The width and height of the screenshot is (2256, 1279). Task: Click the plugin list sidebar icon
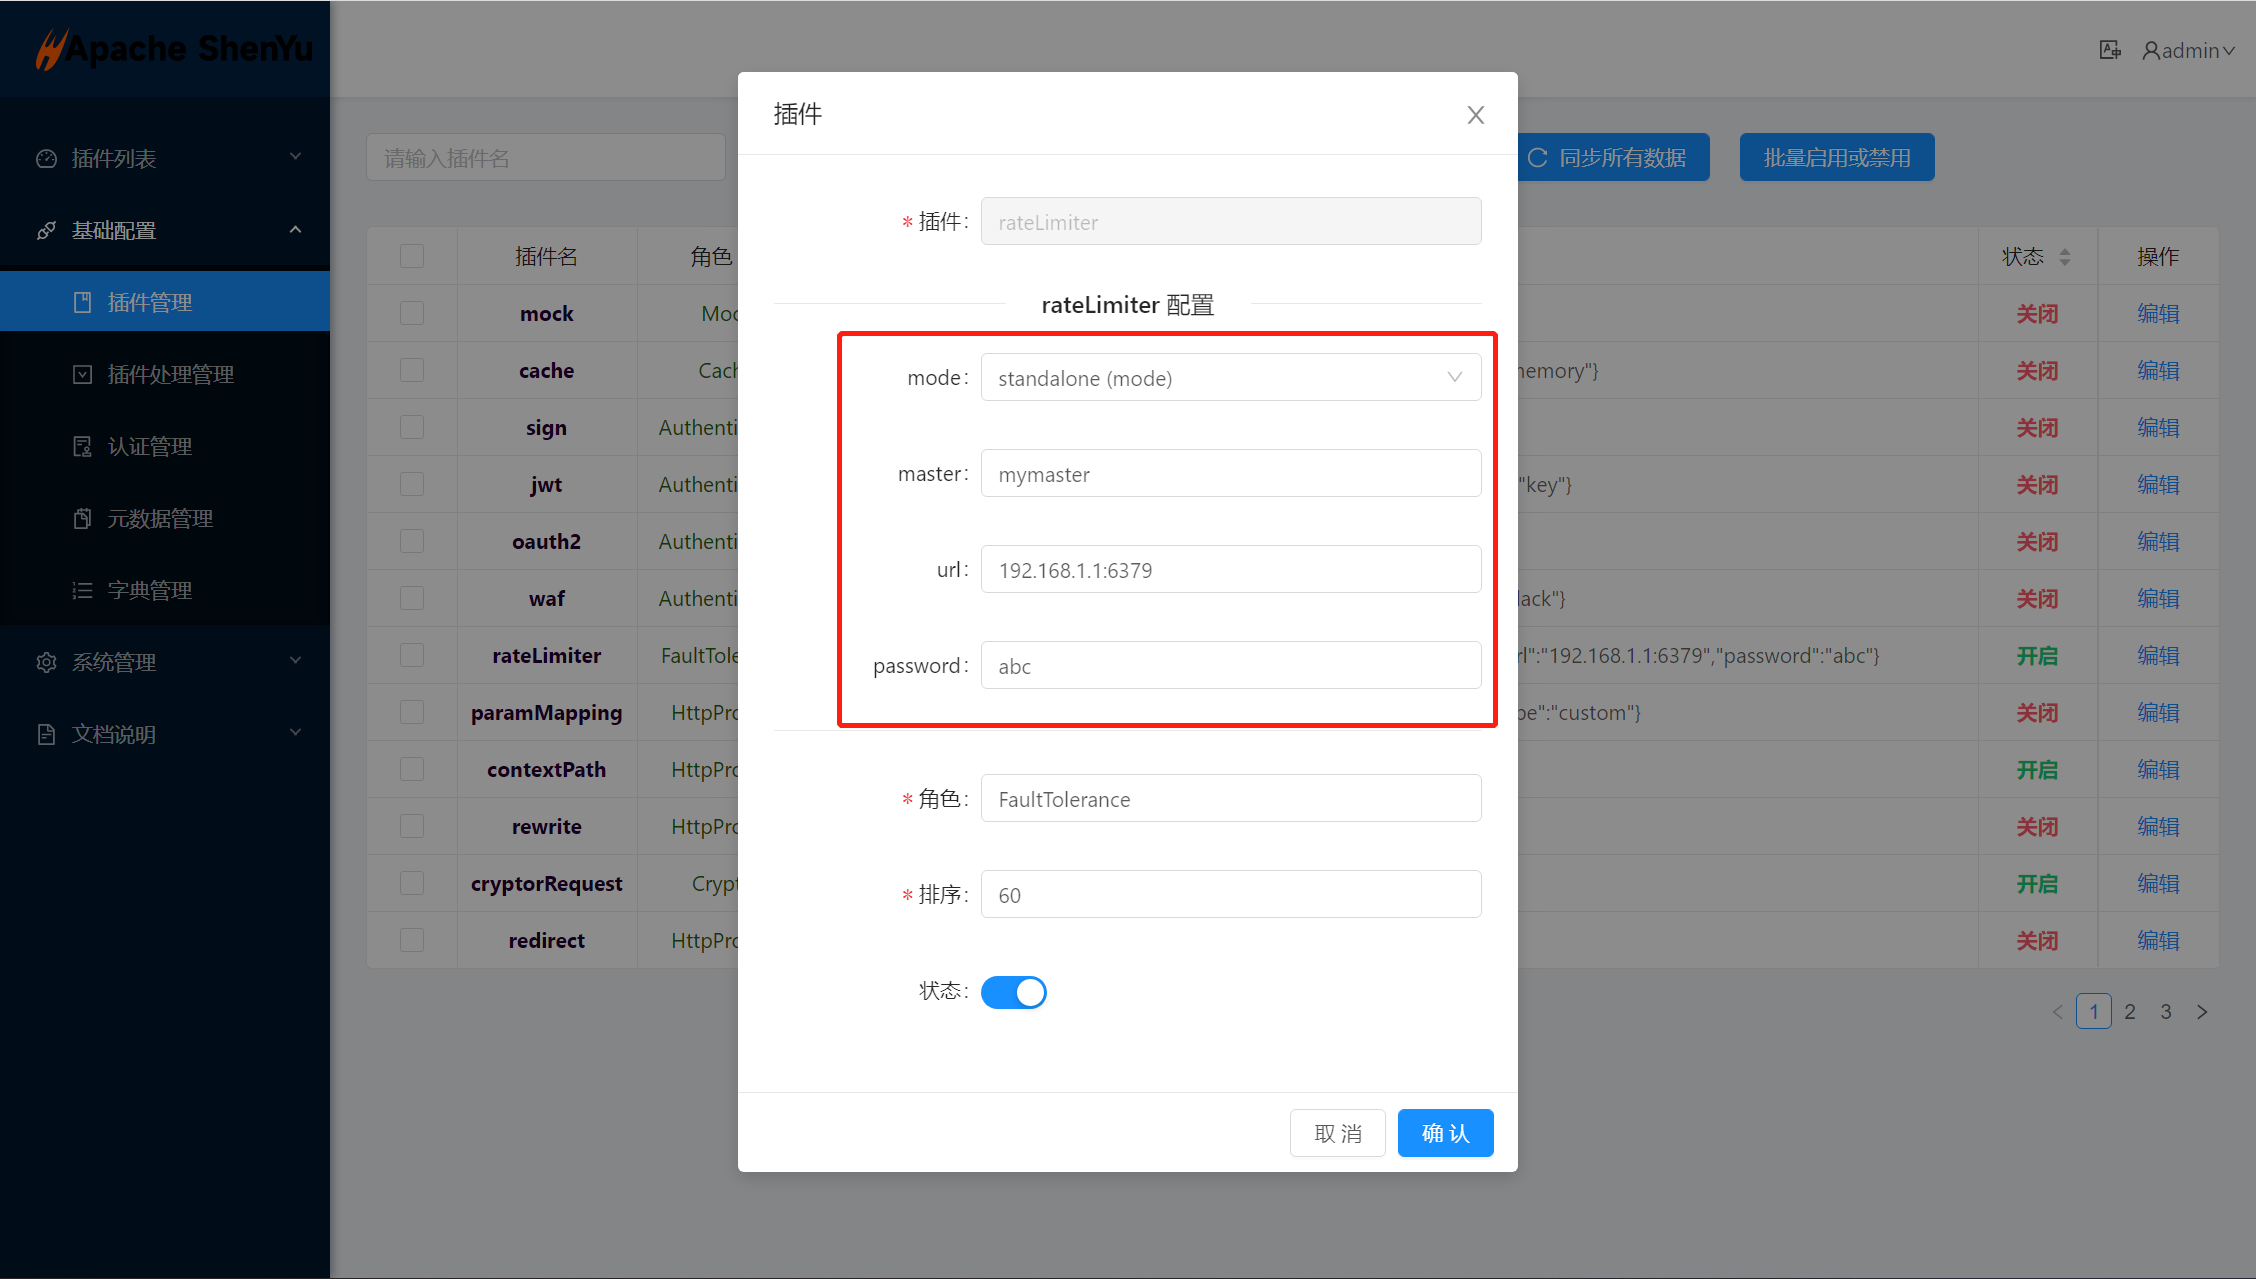(x=46, y=159)
